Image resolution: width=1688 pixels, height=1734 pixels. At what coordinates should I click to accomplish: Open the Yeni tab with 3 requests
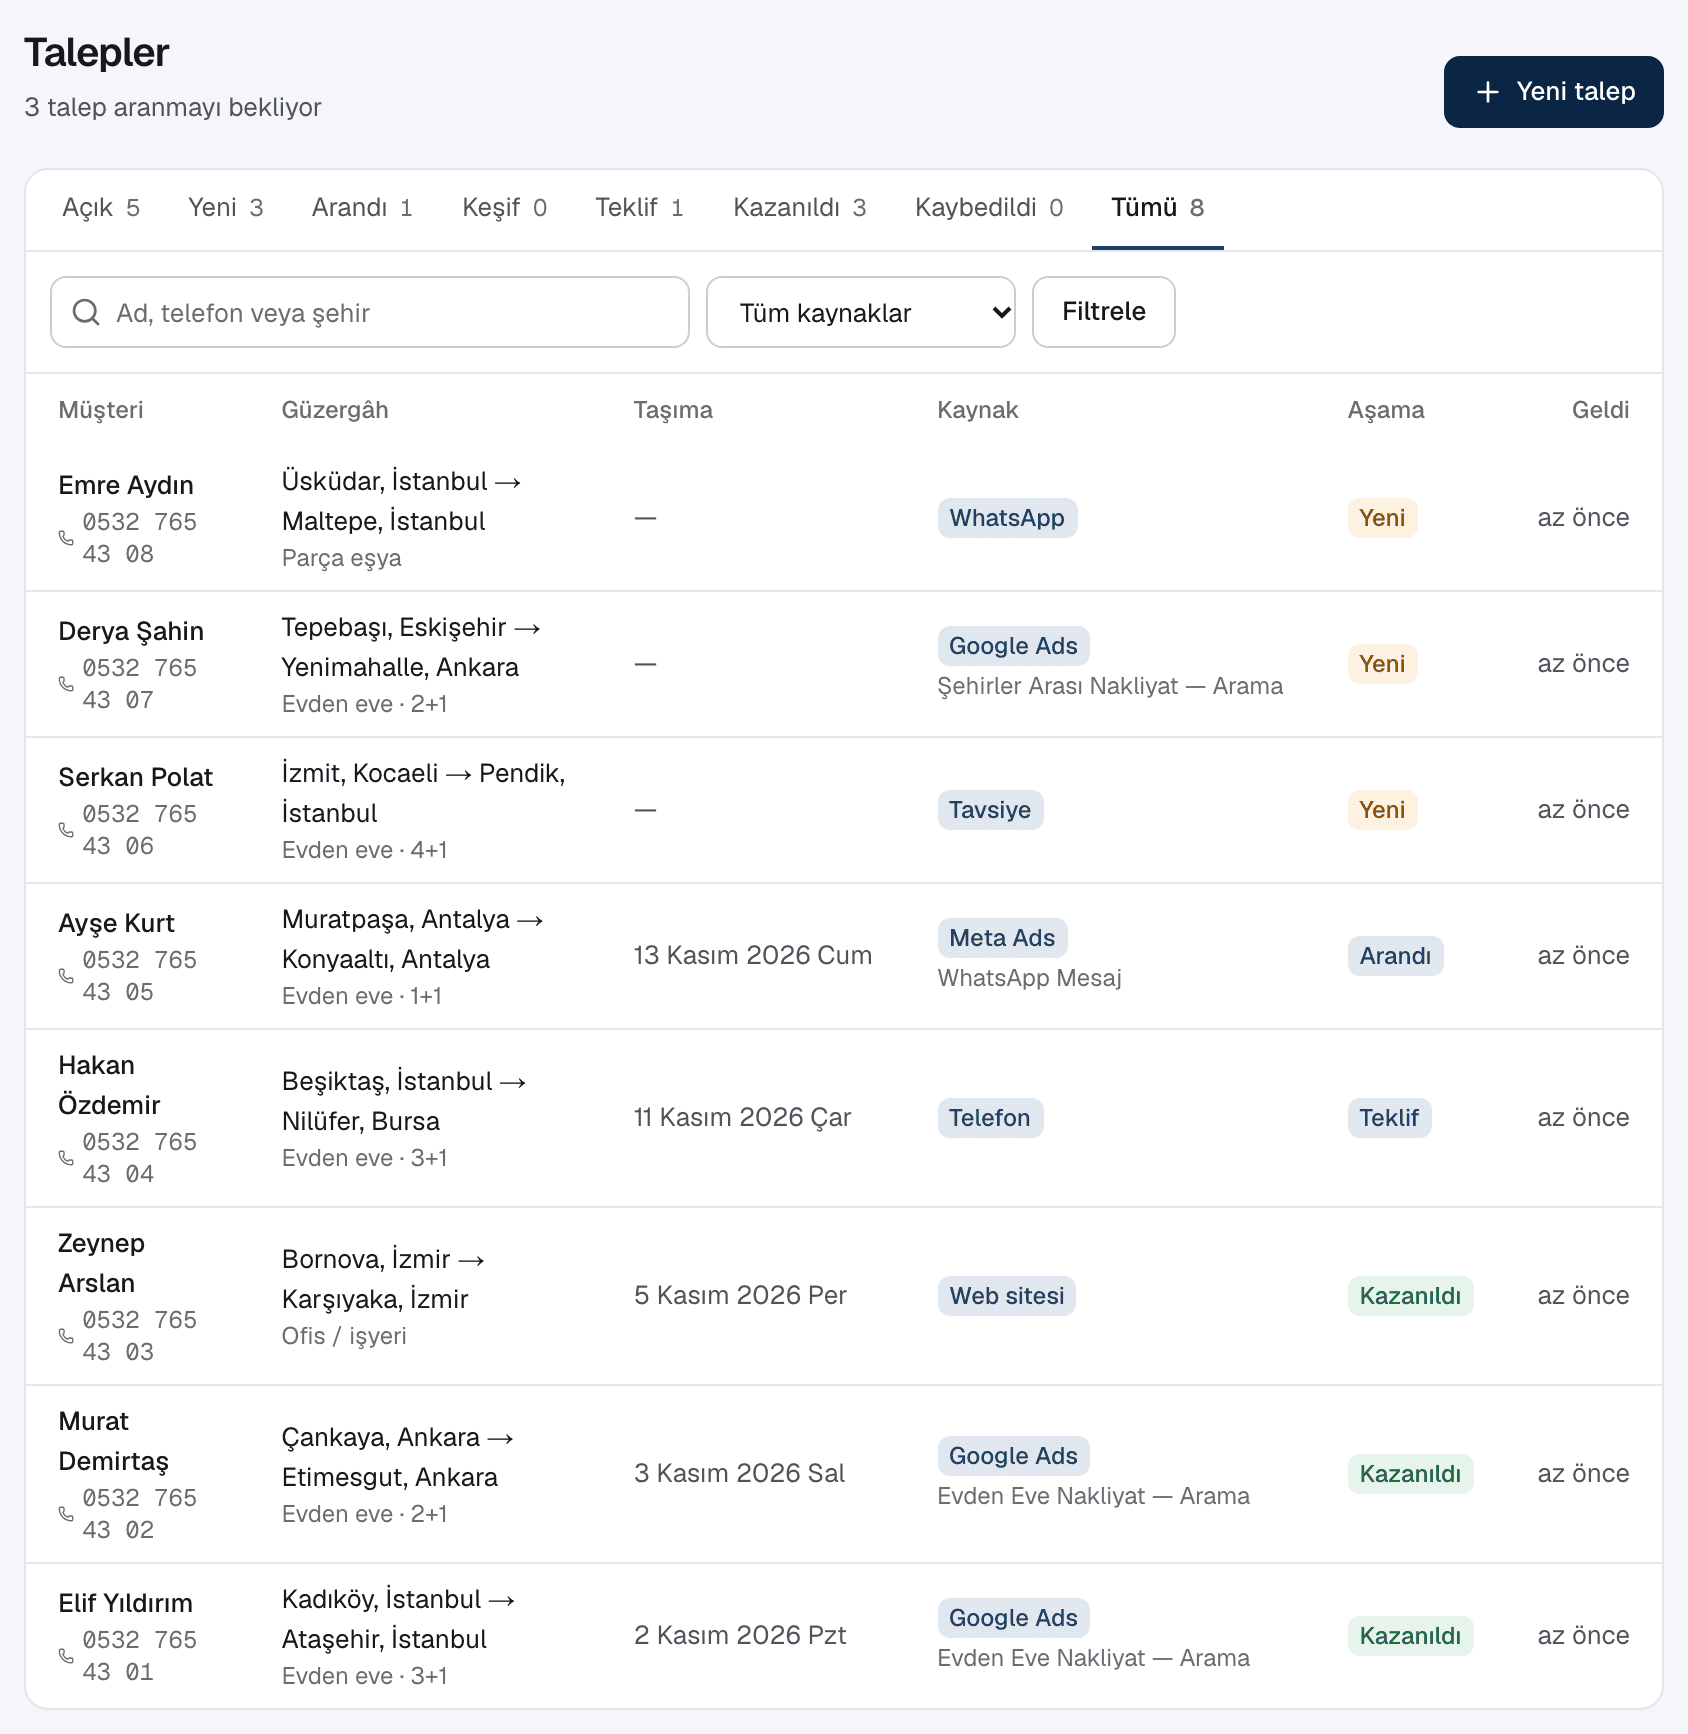click(x=225, y=208)
